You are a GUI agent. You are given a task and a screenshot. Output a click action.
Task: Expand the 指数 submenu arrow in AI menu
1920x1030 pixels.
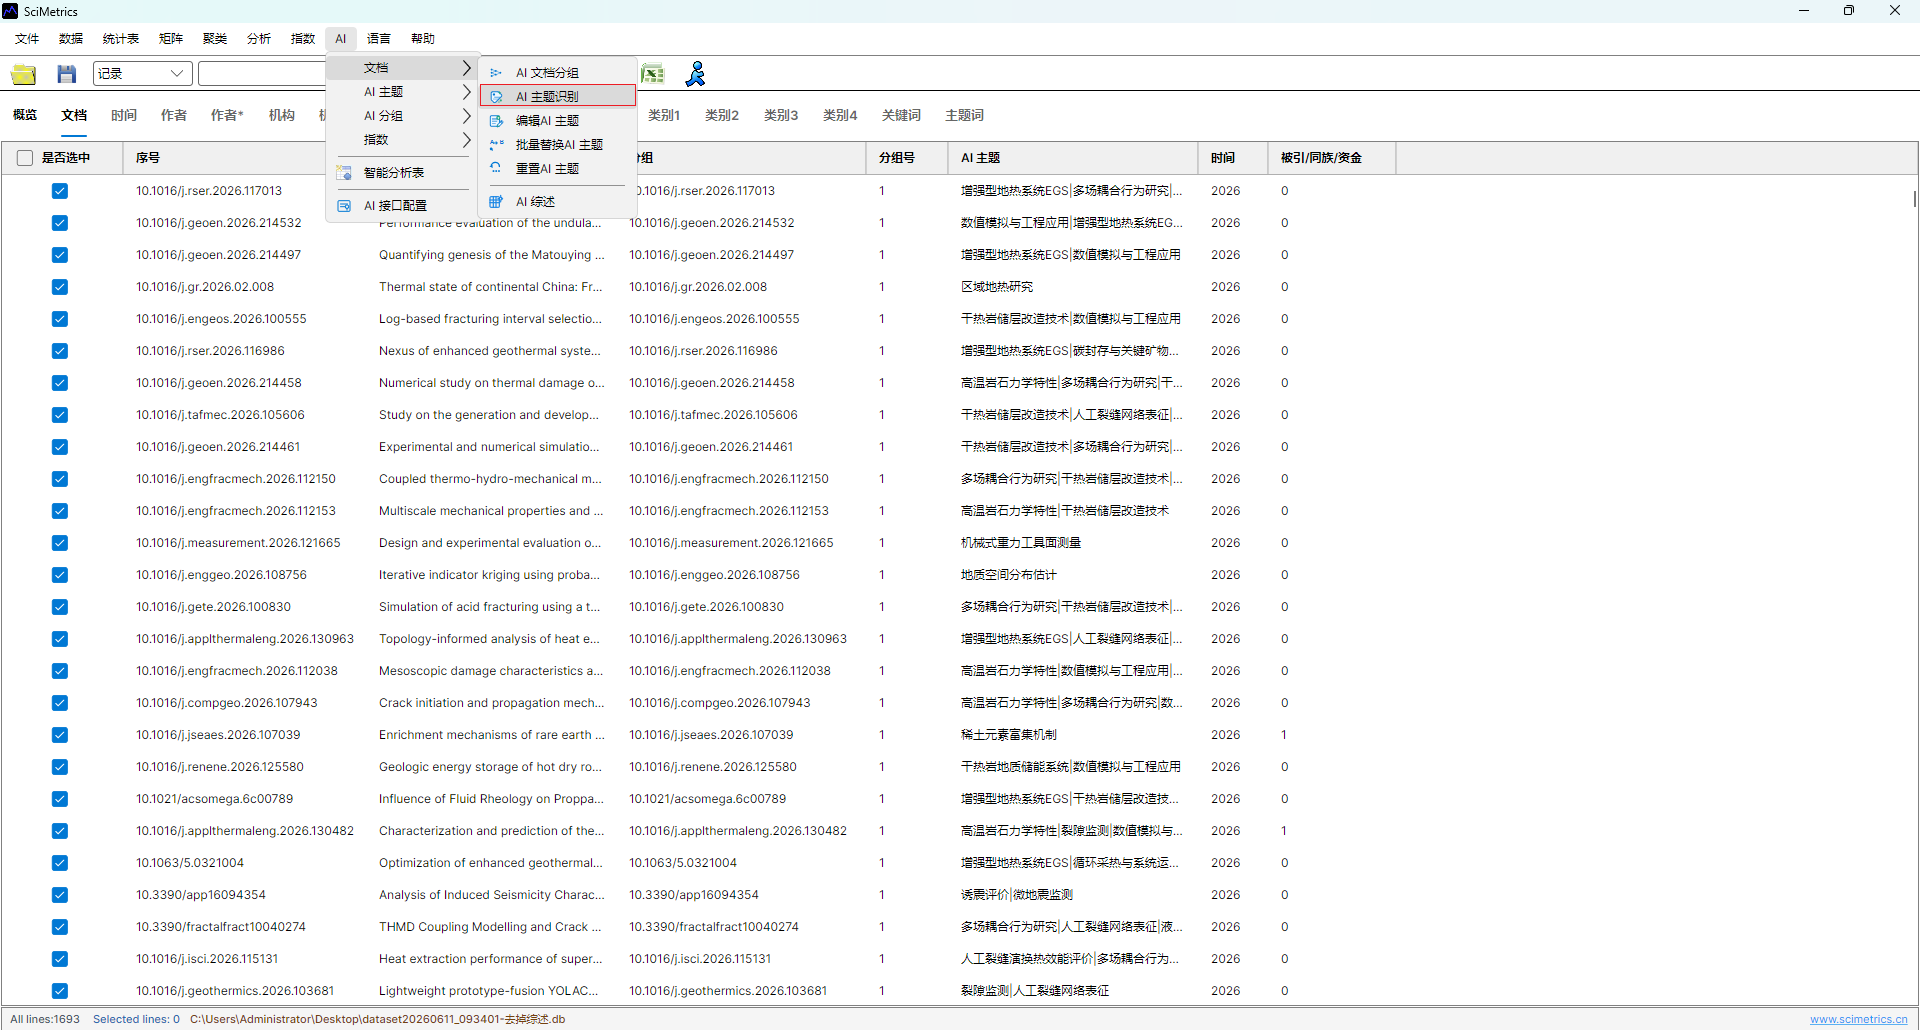tap(466, 140)
